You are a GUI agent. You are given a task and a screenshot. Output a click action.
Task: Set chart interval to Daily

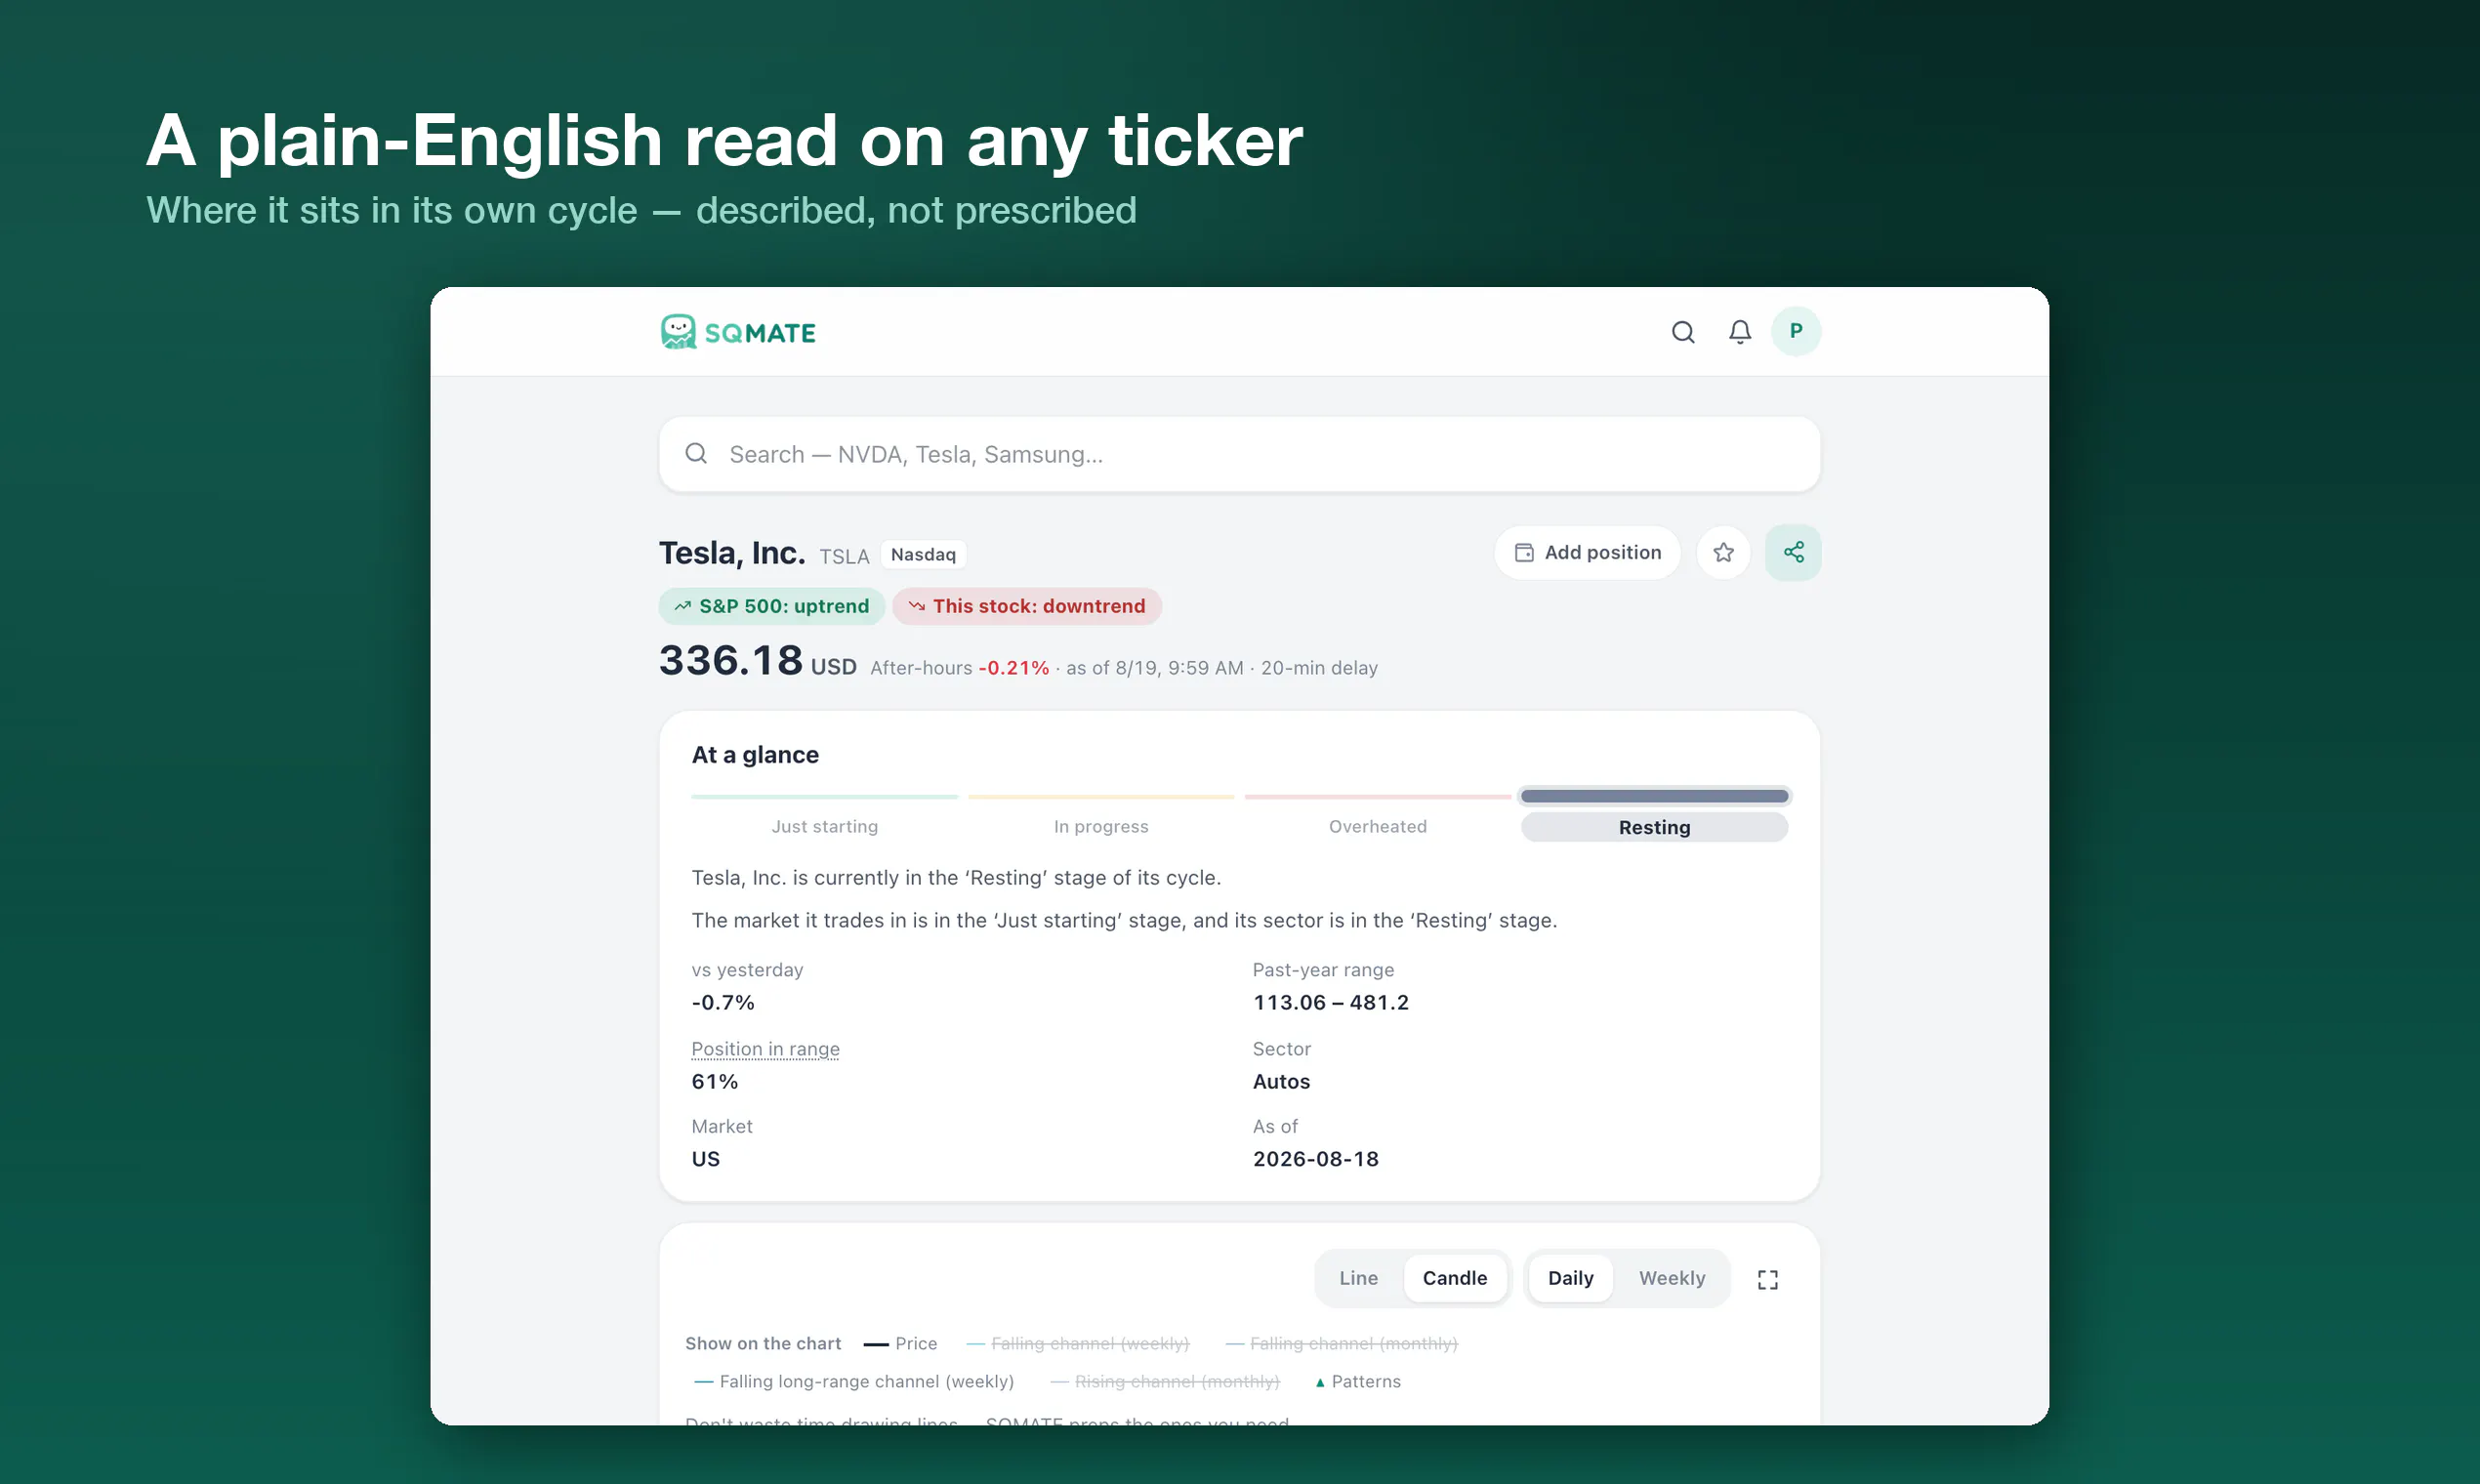(x=1570, y=1278)
